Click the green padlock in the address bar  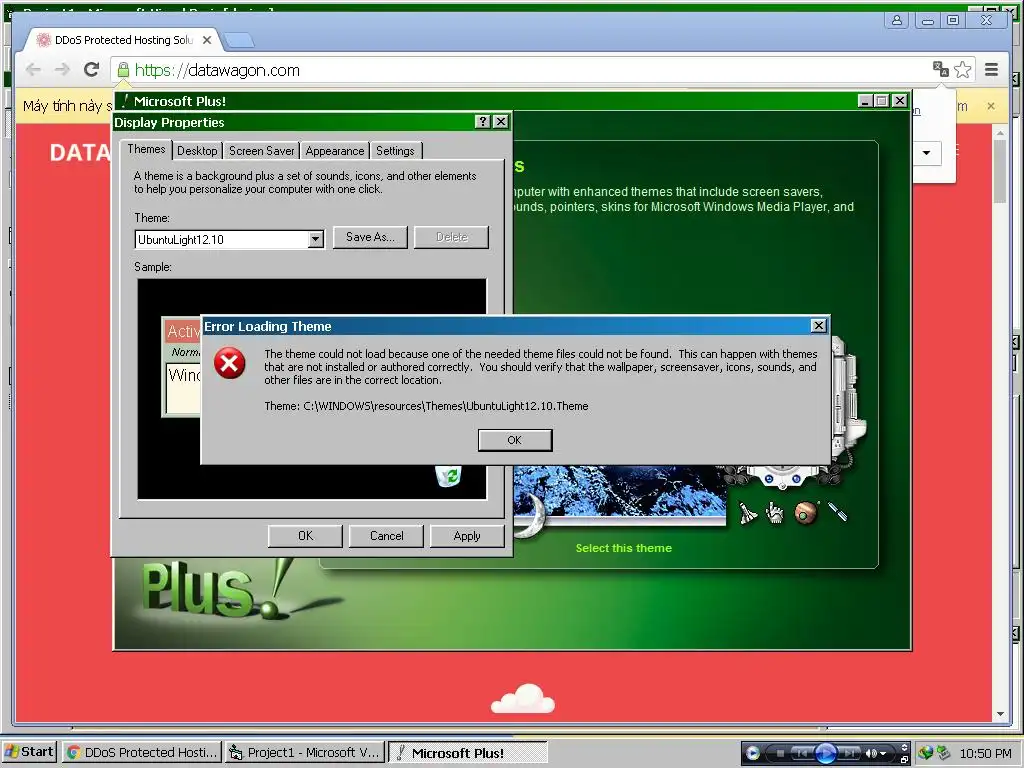123,70
